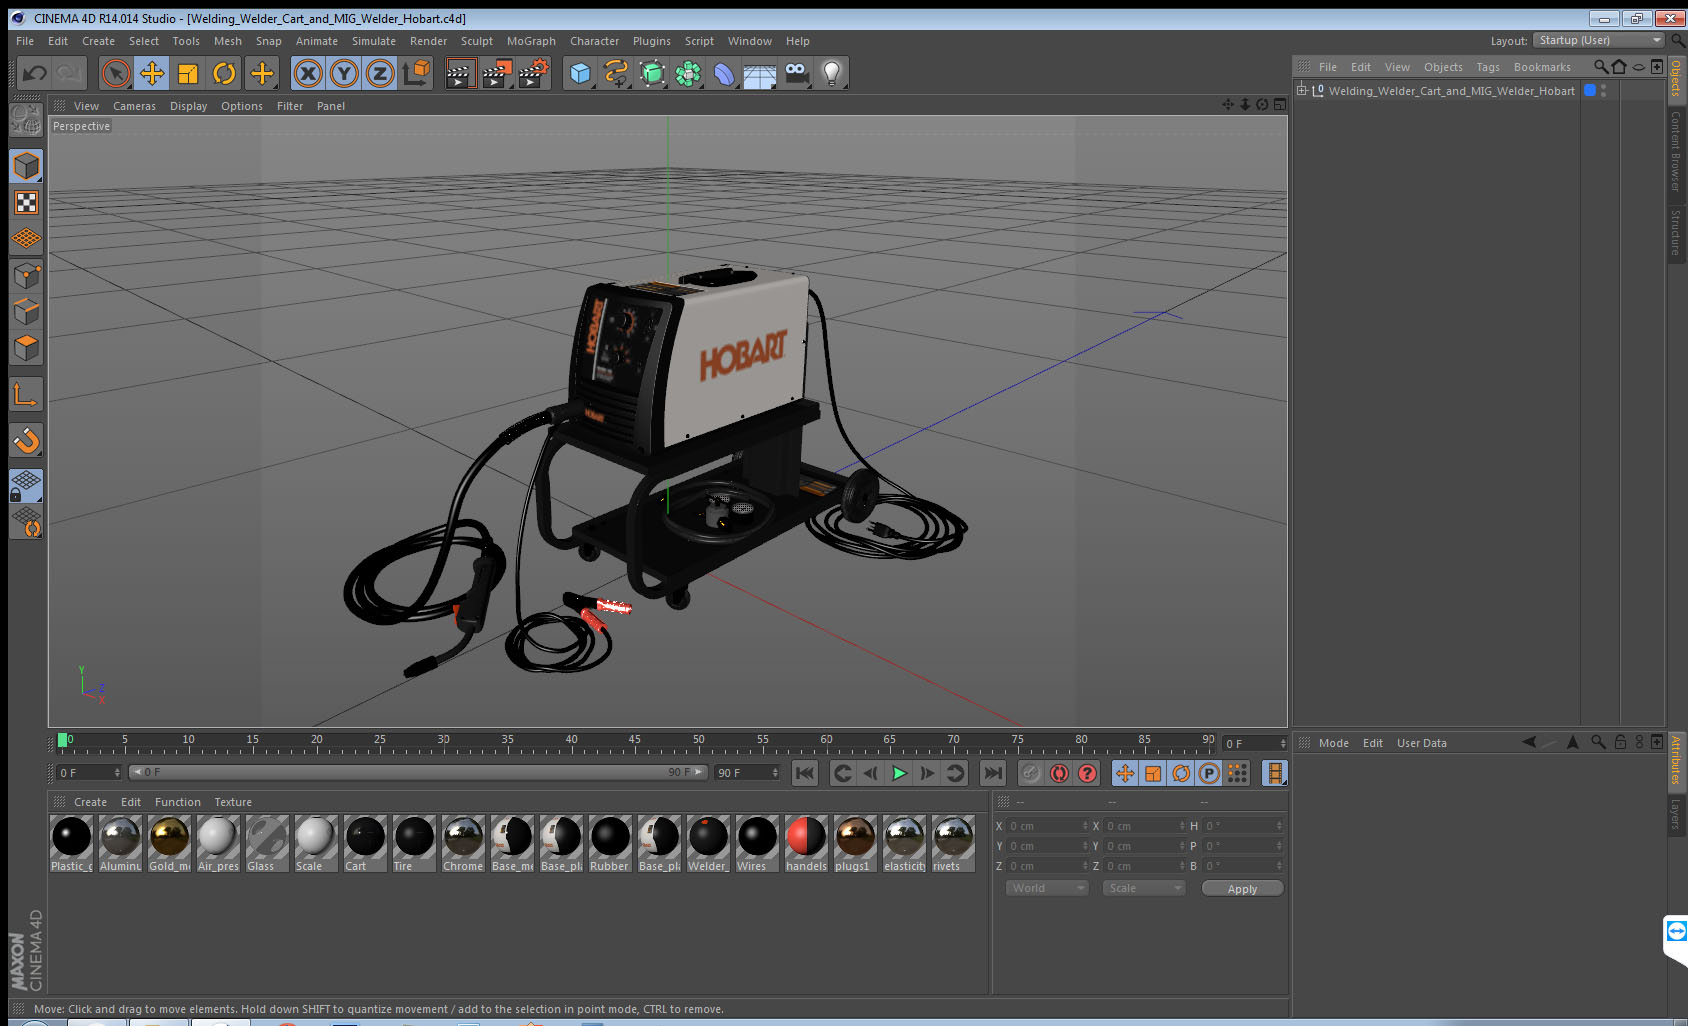Screen dimensions: 1688x1026
Task: Open the Scale mode dropdown
Action: coord(1144,888)
